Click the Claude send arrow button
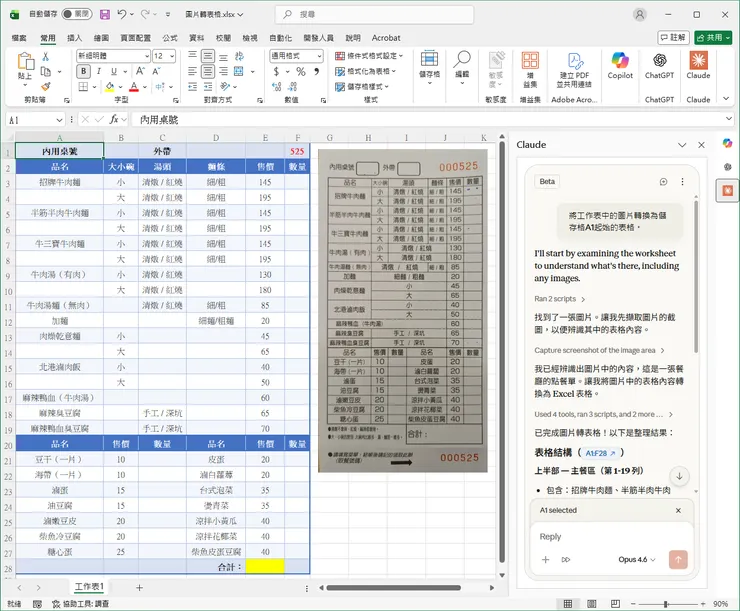The image size is (740, 611). (678, 560)
